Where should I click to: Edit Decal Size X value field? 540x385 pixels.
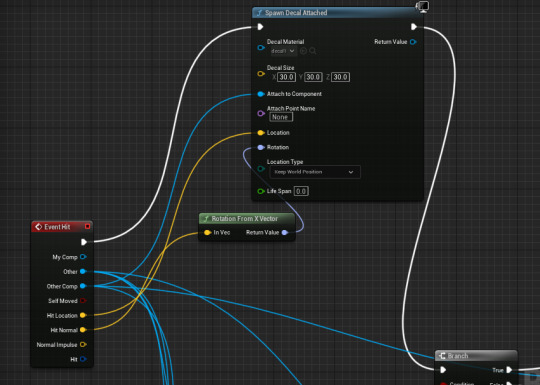click(x=287, y=77)
